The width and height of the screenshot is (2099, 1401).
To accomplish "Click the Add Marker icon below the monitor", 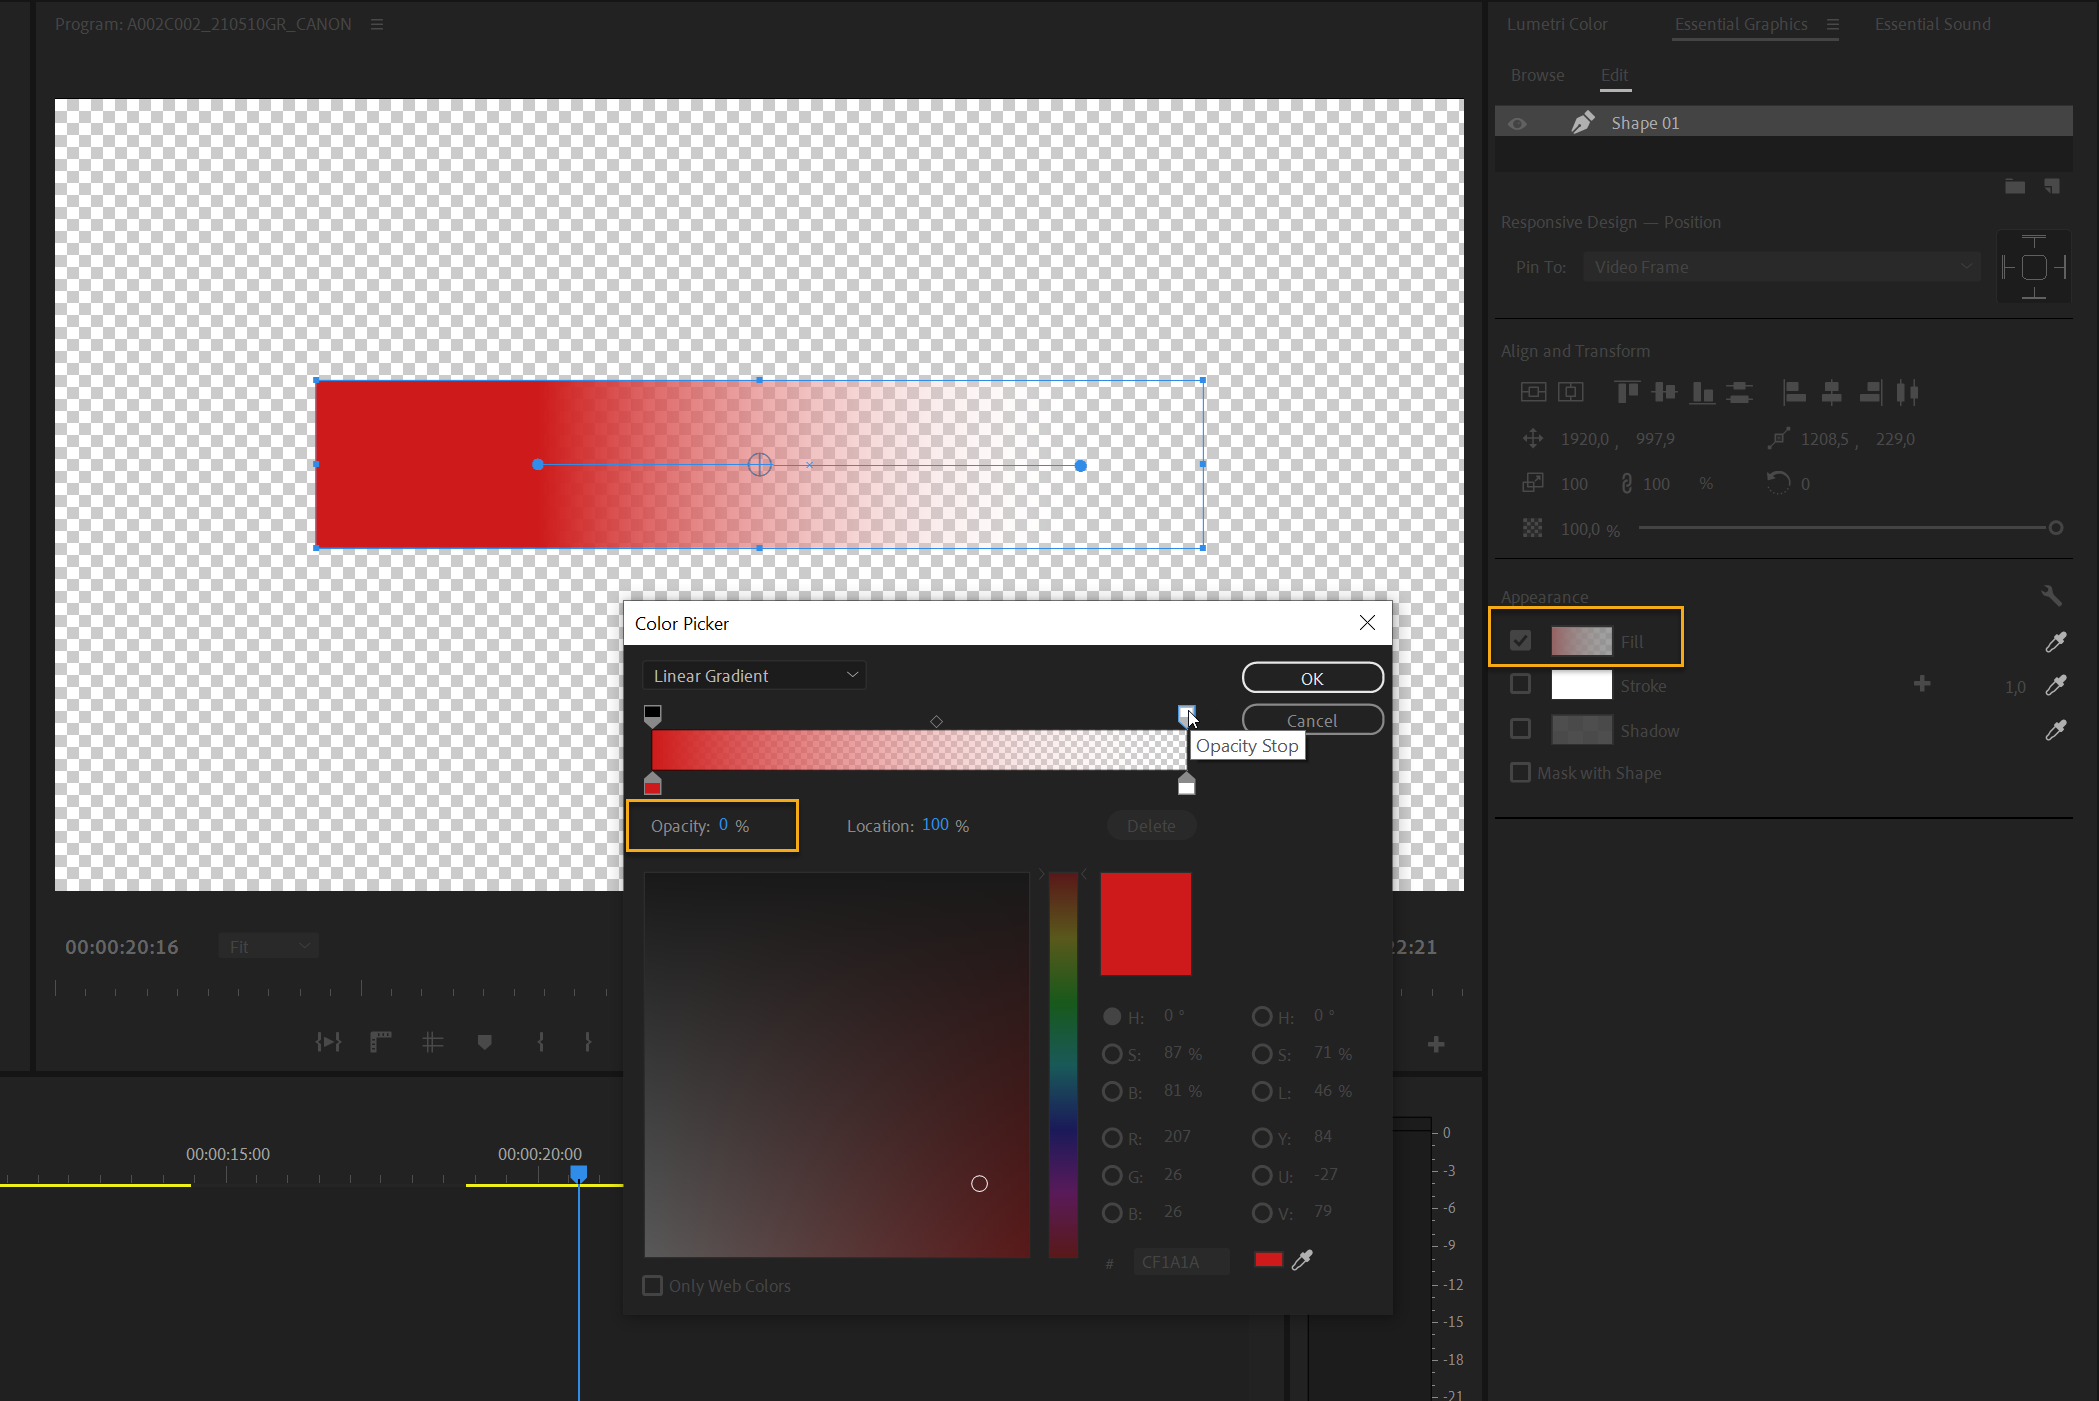I will tap(485, 1041).
